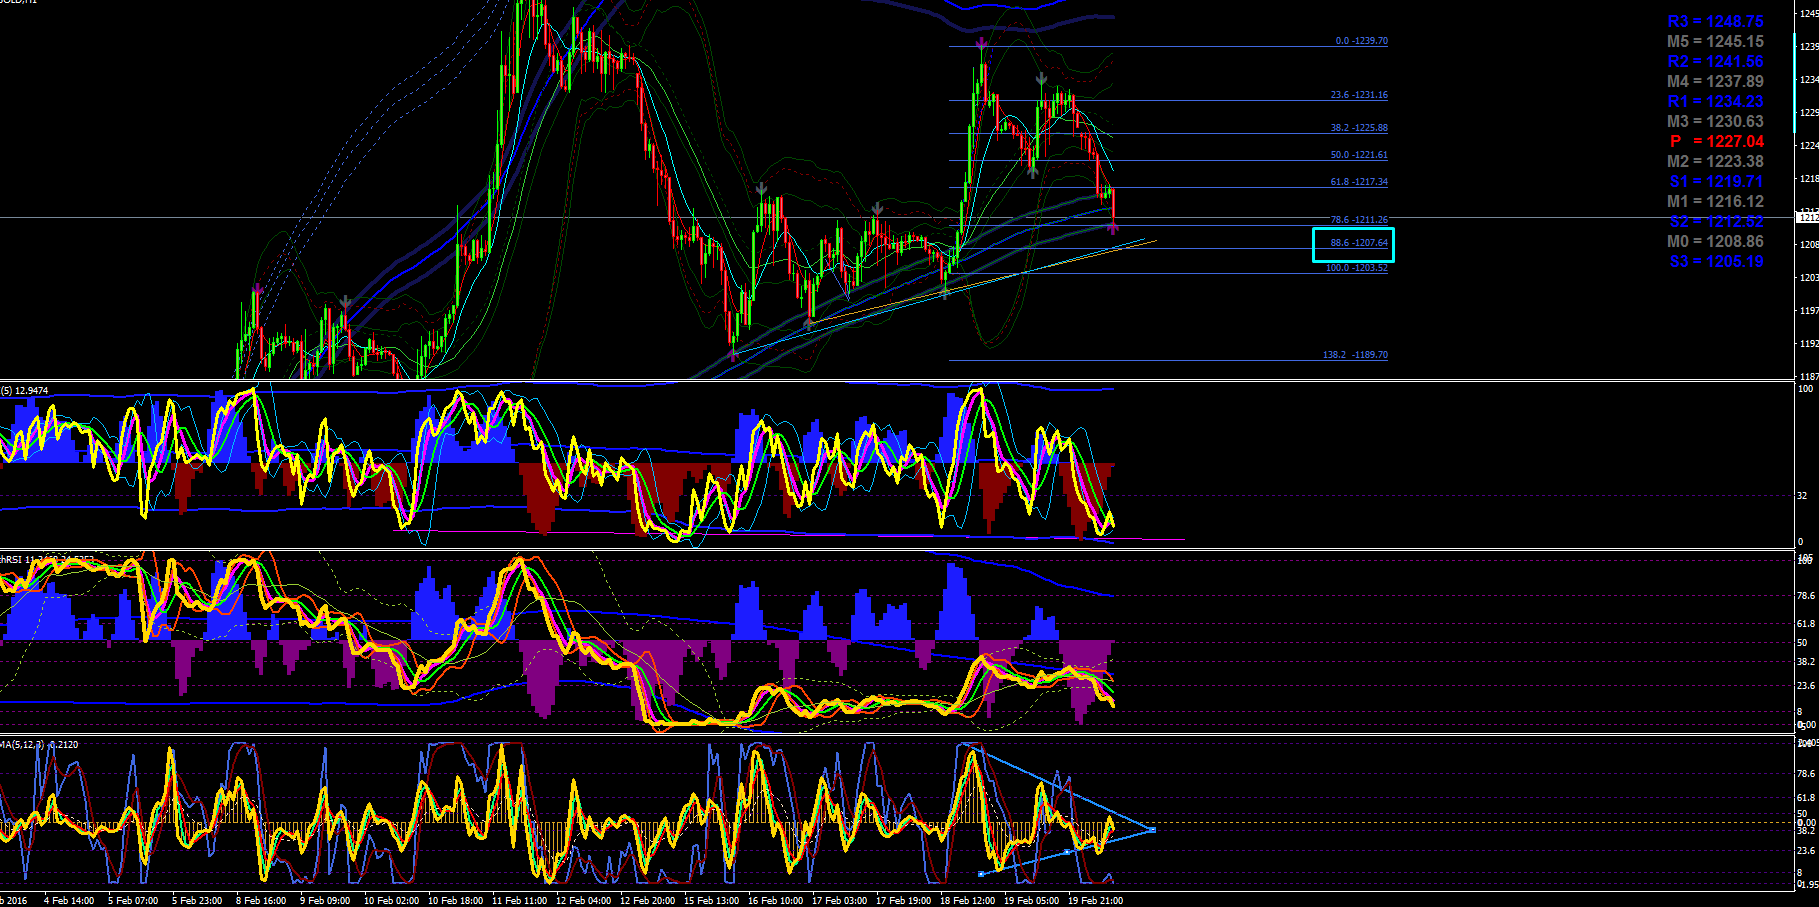Select the MA(5,12,3) 0.2120 indicator label

[x=39, y=744]
